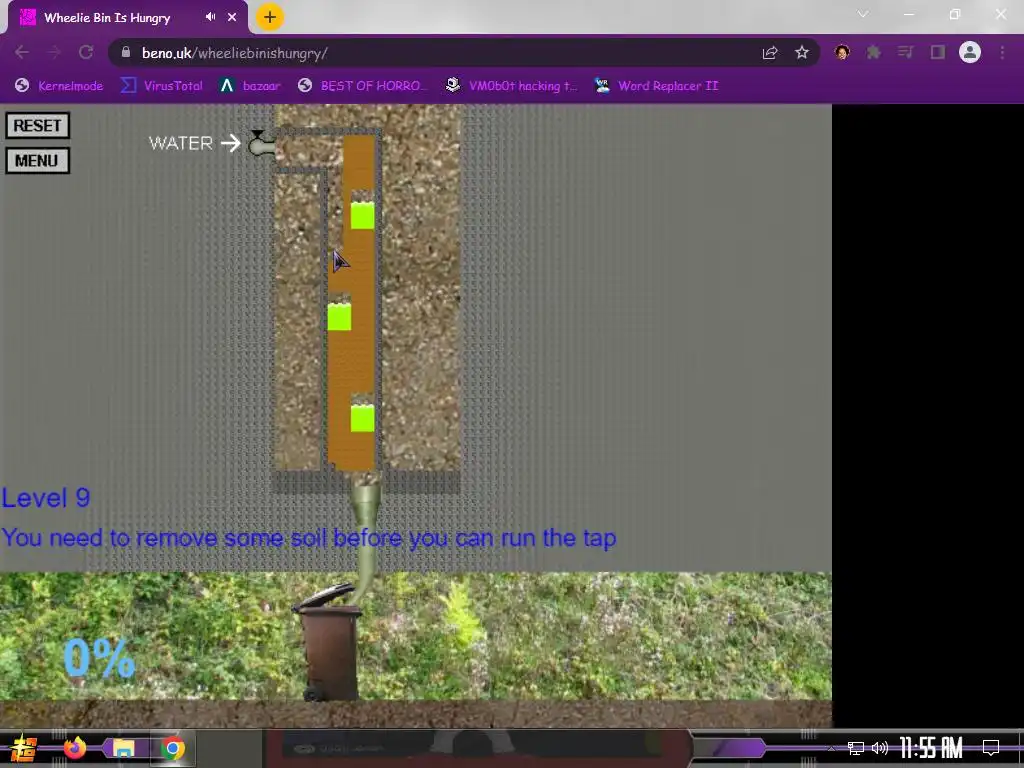Open the VM0b0t hacking bookmark
Image resolution: width=1024 pixels, height=768 pixels.
511,86
